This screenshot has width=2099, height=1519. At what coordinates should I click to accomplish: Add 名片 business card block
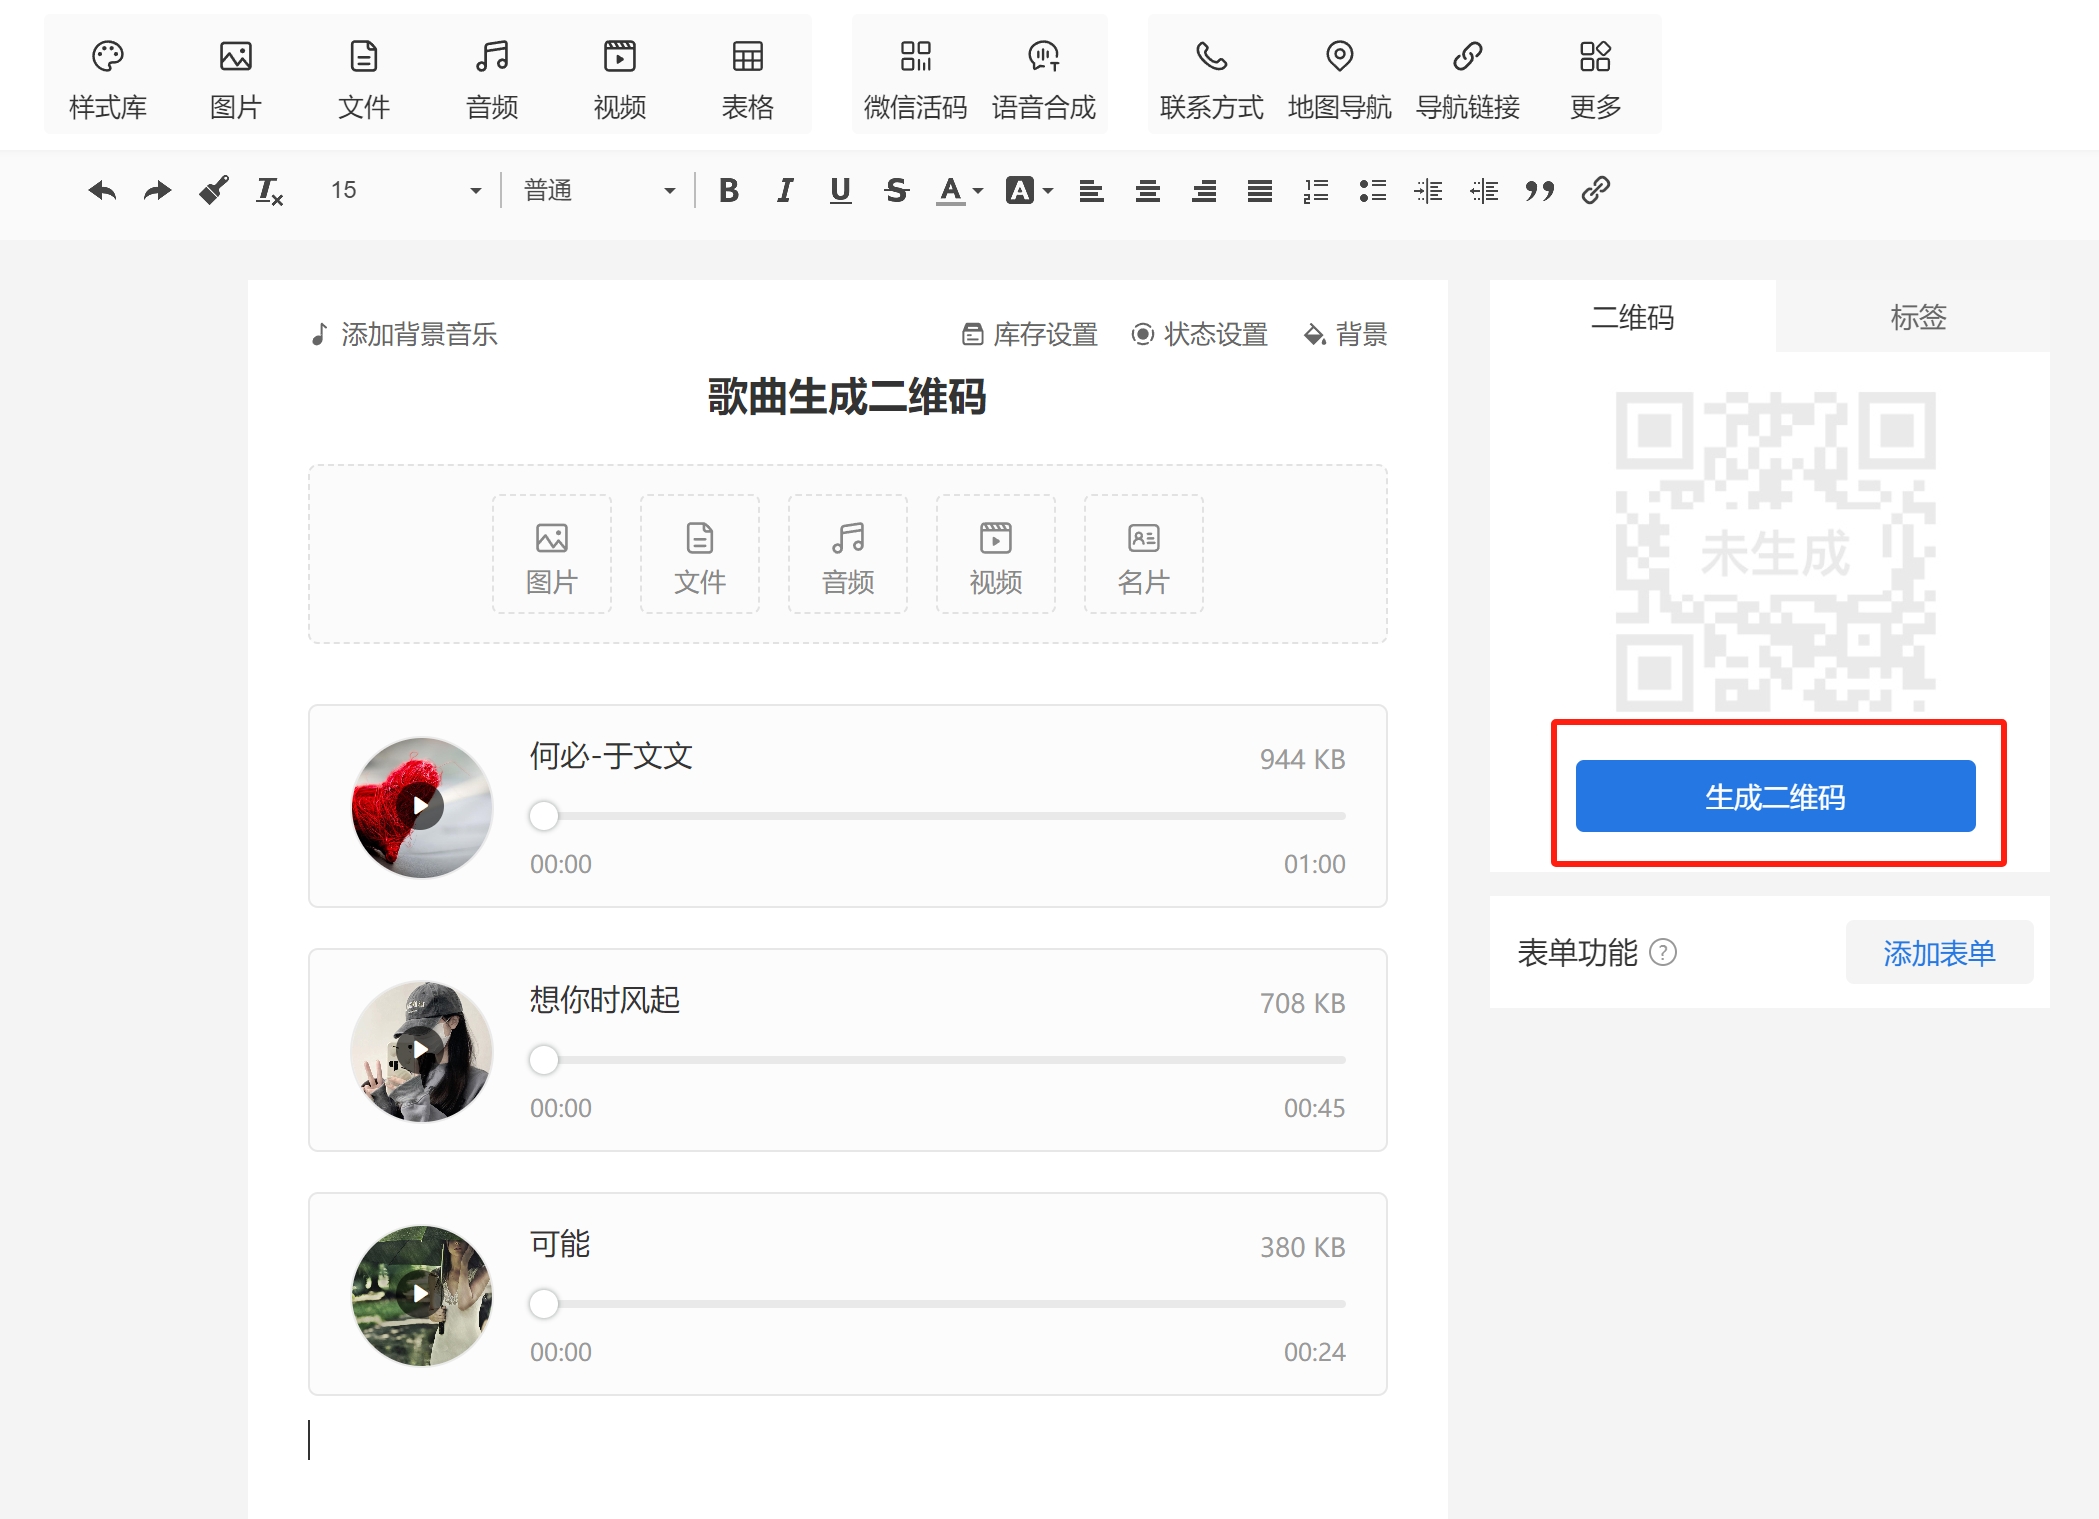(1144, 554)
